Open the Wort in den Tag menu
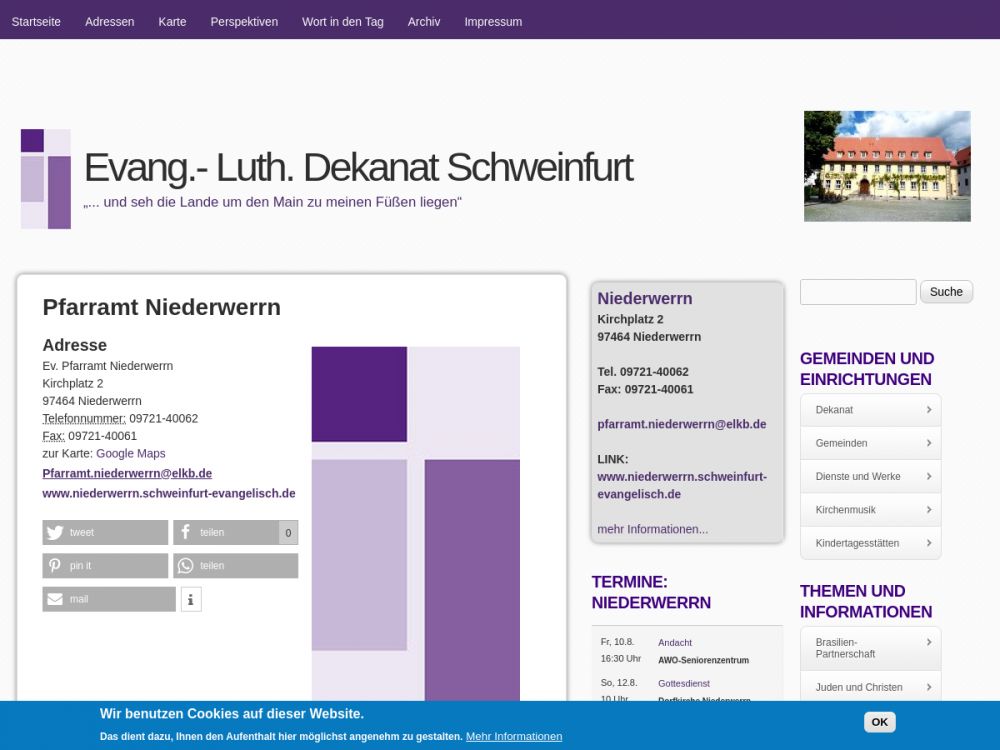 tap(343, 21)
